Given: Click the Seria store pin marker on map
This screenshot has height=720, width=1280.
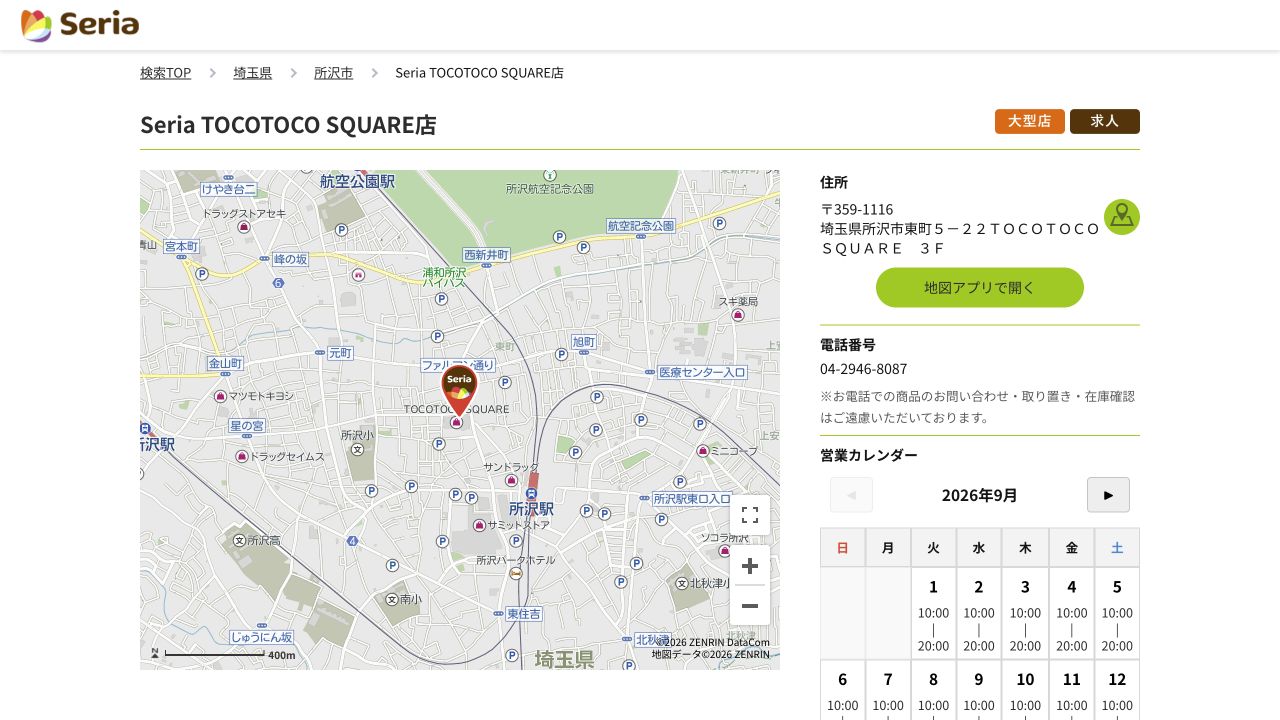Looking at the screenshot, I should 459,390.
